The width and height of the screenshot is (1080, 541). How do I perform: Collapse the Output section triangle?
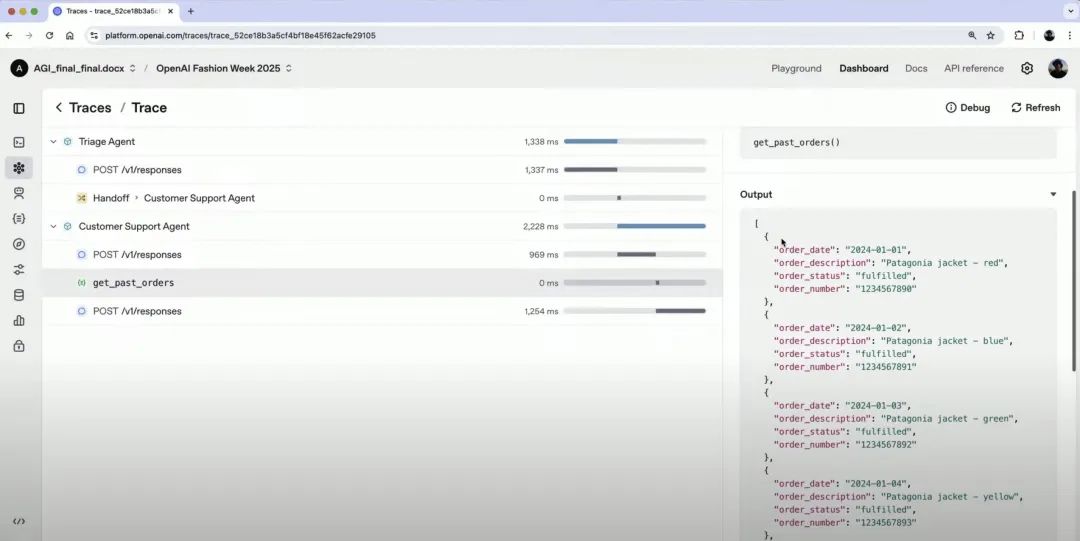tap(1053, 194)
